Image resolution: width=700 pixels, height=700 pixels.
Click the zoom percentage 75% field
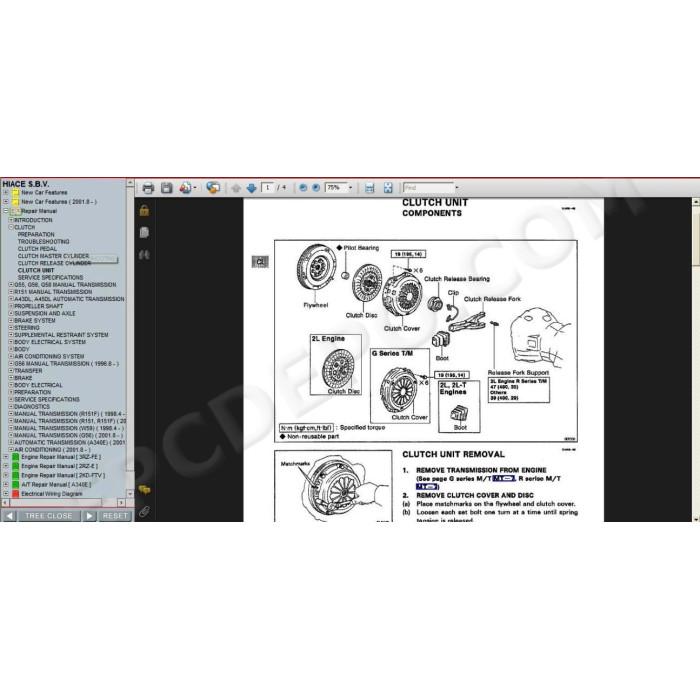336,188
